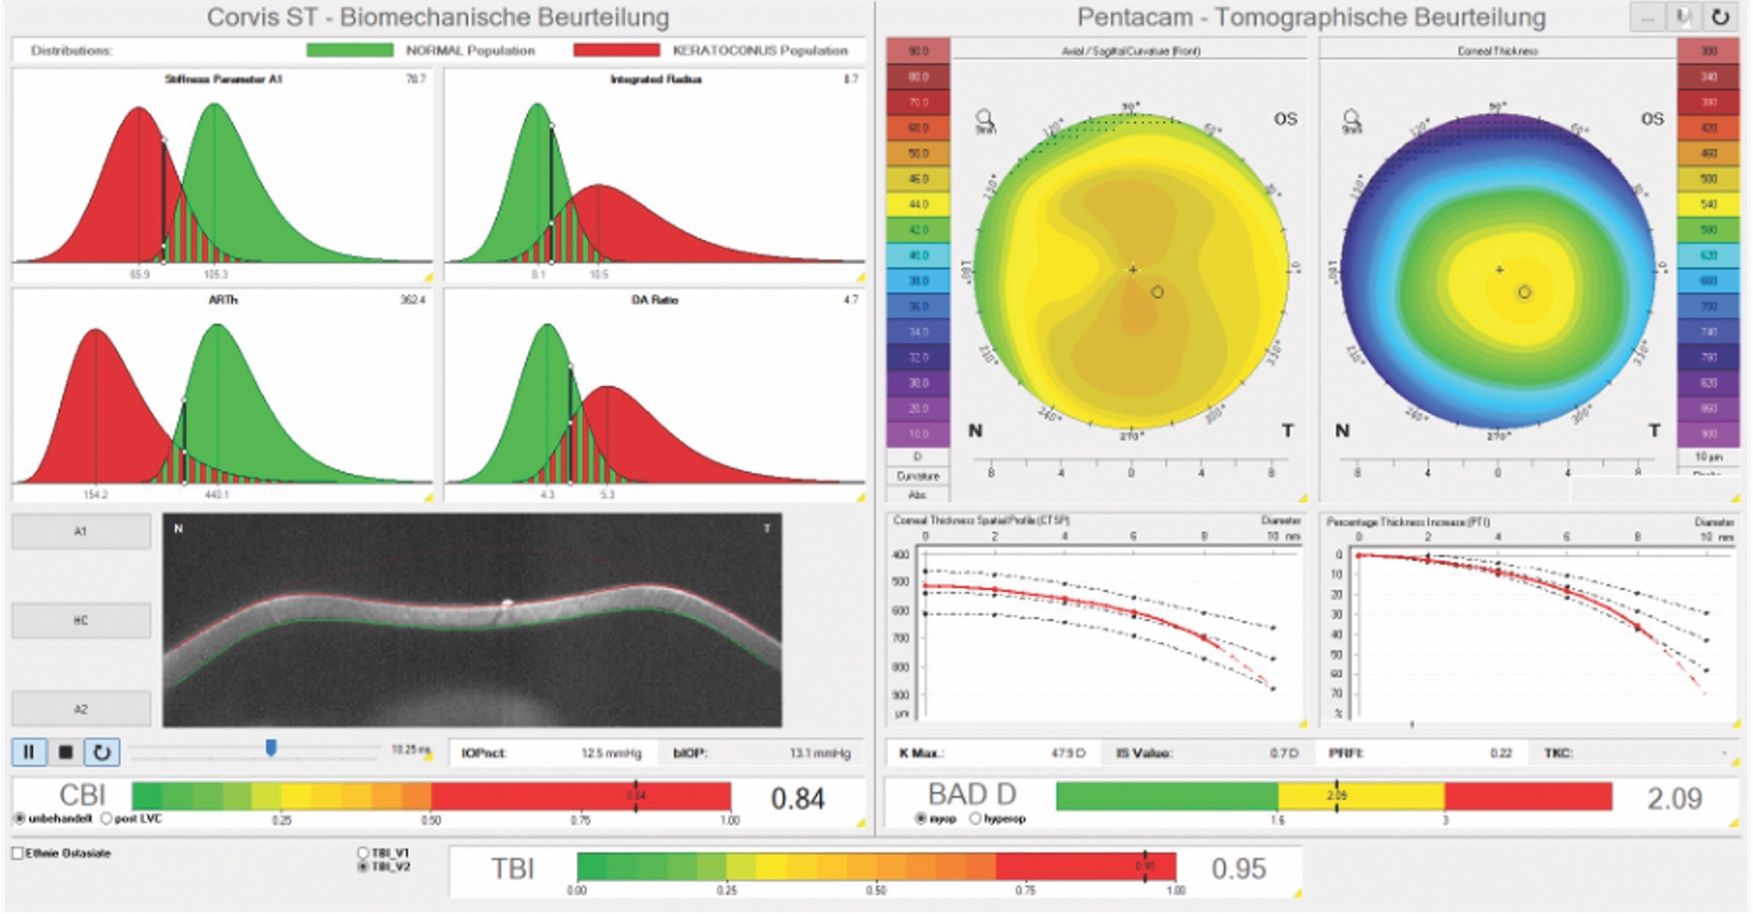This screenshot has height=914, width=1753.
Task: Jump to the A2 applanation frame
Action: pos(81,708)
